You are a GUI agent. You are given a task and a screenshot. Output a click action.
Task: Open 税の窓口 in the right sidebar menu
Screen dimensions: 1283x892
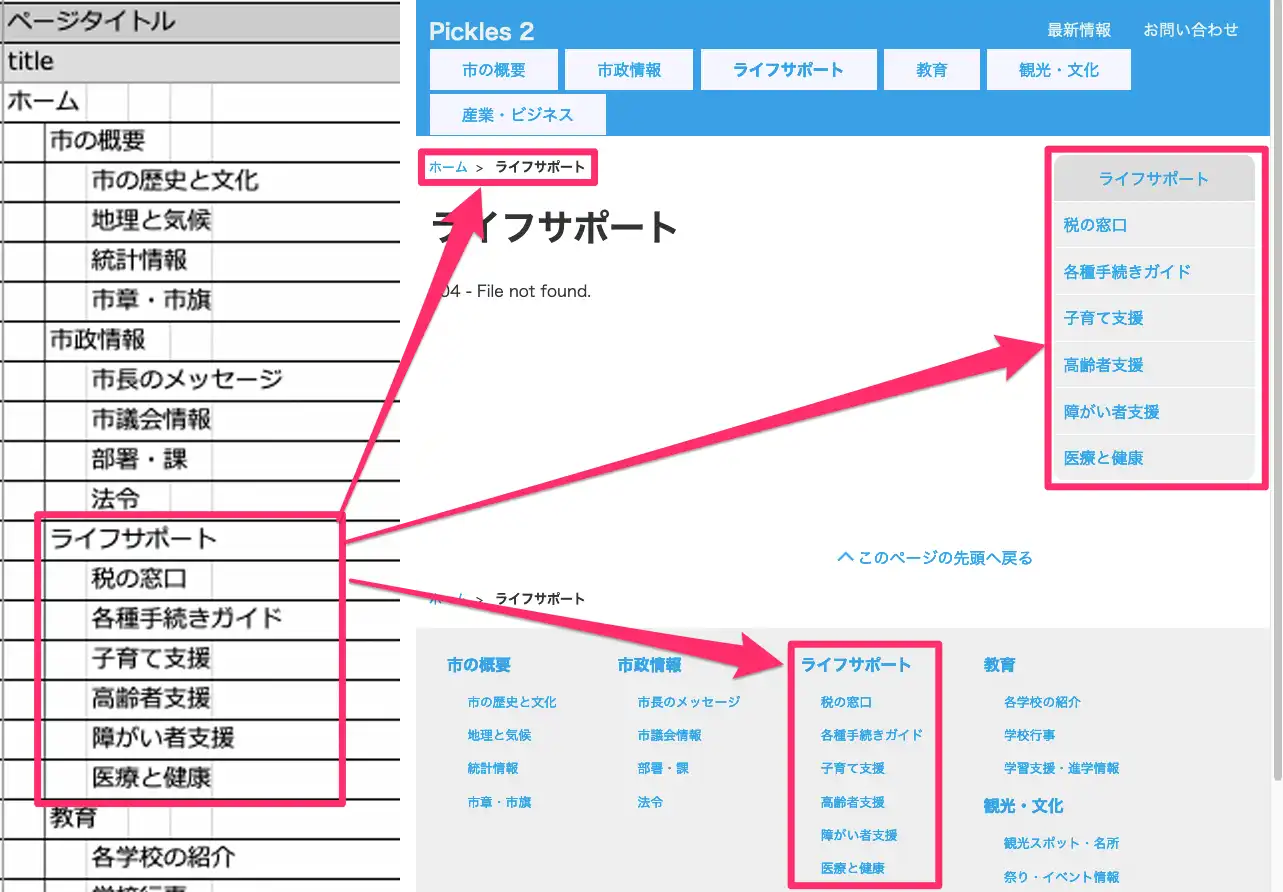[1095, 225]
